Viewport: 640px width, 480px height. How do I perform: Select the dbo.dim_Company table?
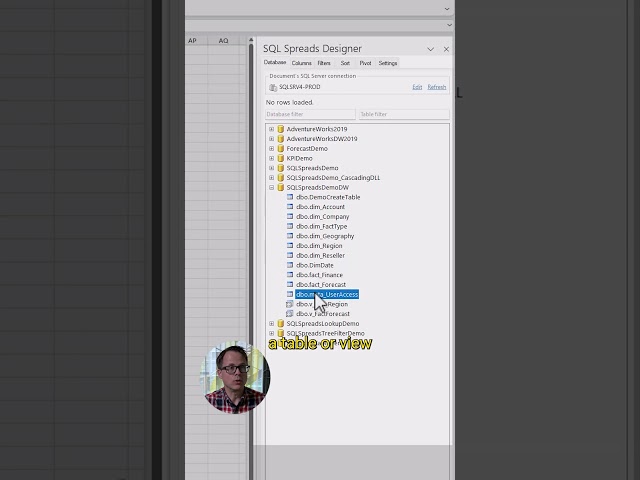(x=322, y=217)
